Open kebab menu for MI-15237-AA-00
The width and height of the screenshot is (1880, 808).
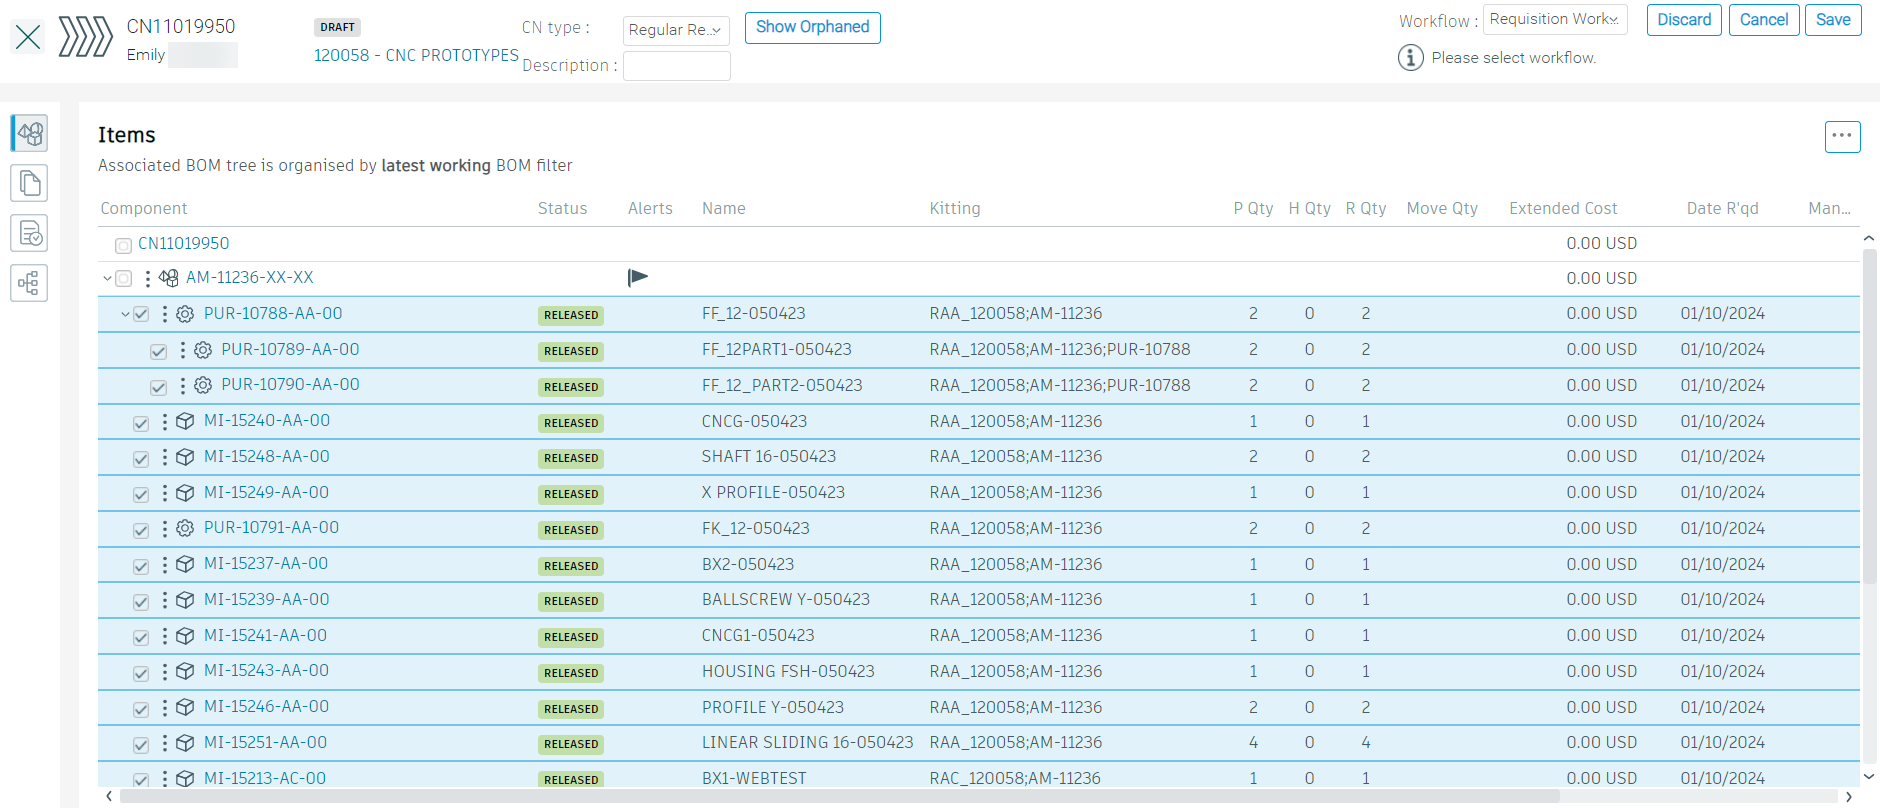click(165, 564)
